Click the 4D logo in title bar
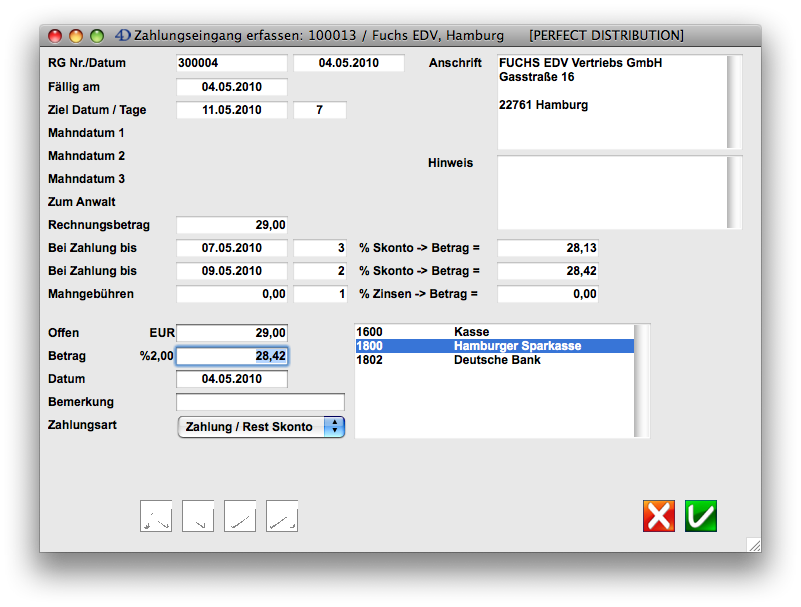Screen dimensions: 801x607 tap(122, 36)
